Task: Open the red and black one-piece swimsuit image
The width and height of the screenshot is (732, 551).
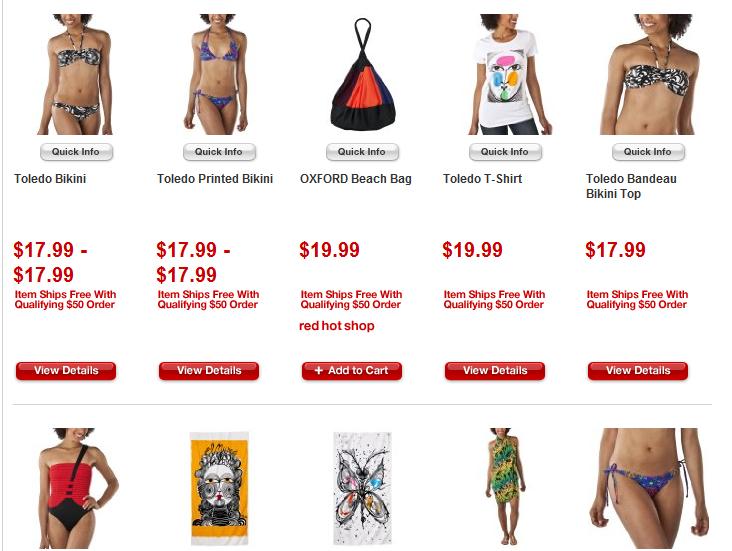Action: pyautogui.click(x=78, y=488)
